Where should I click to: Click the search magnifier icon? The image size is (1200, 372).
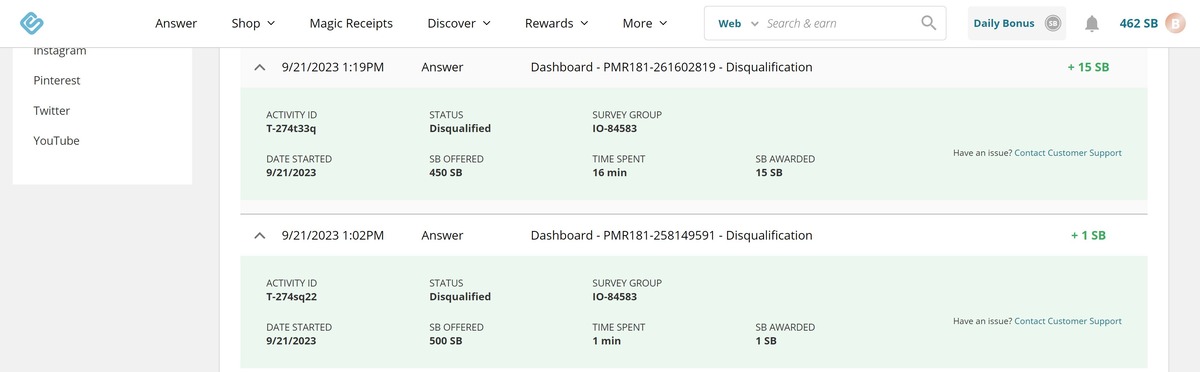pos(929,23)
